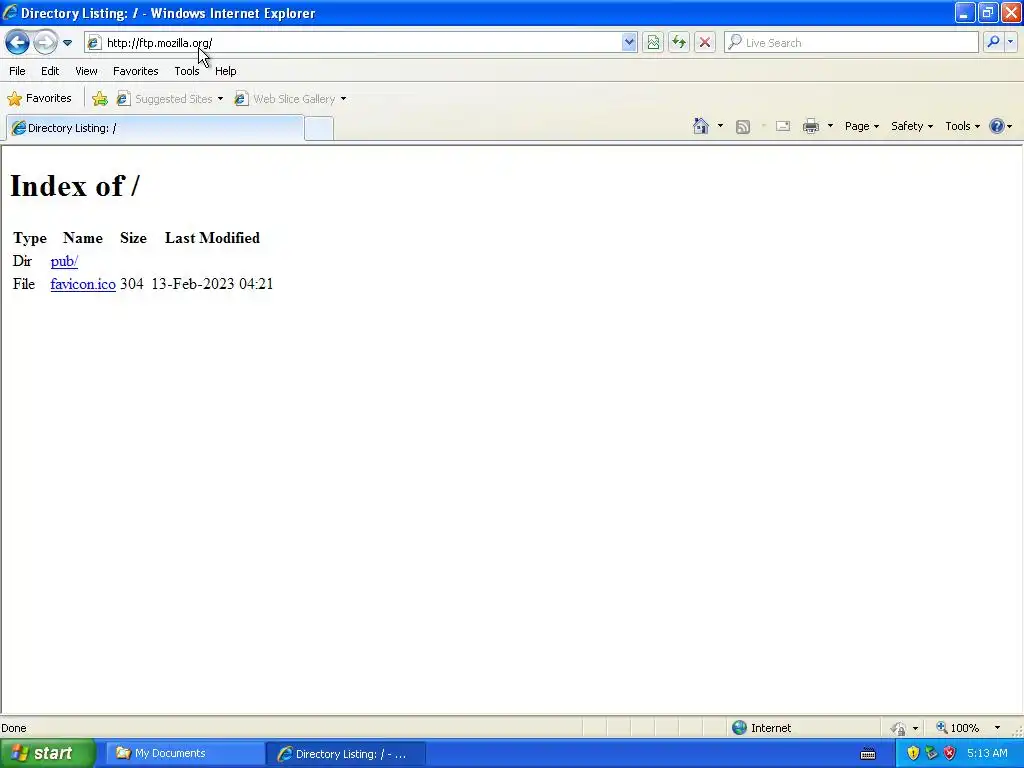Click the Help question mark icon

click(997, 127)
